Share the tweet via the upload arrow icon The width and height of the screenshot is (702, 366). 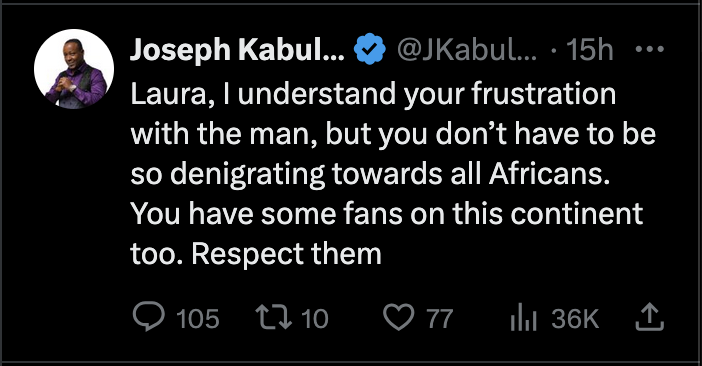click(650, 318)
